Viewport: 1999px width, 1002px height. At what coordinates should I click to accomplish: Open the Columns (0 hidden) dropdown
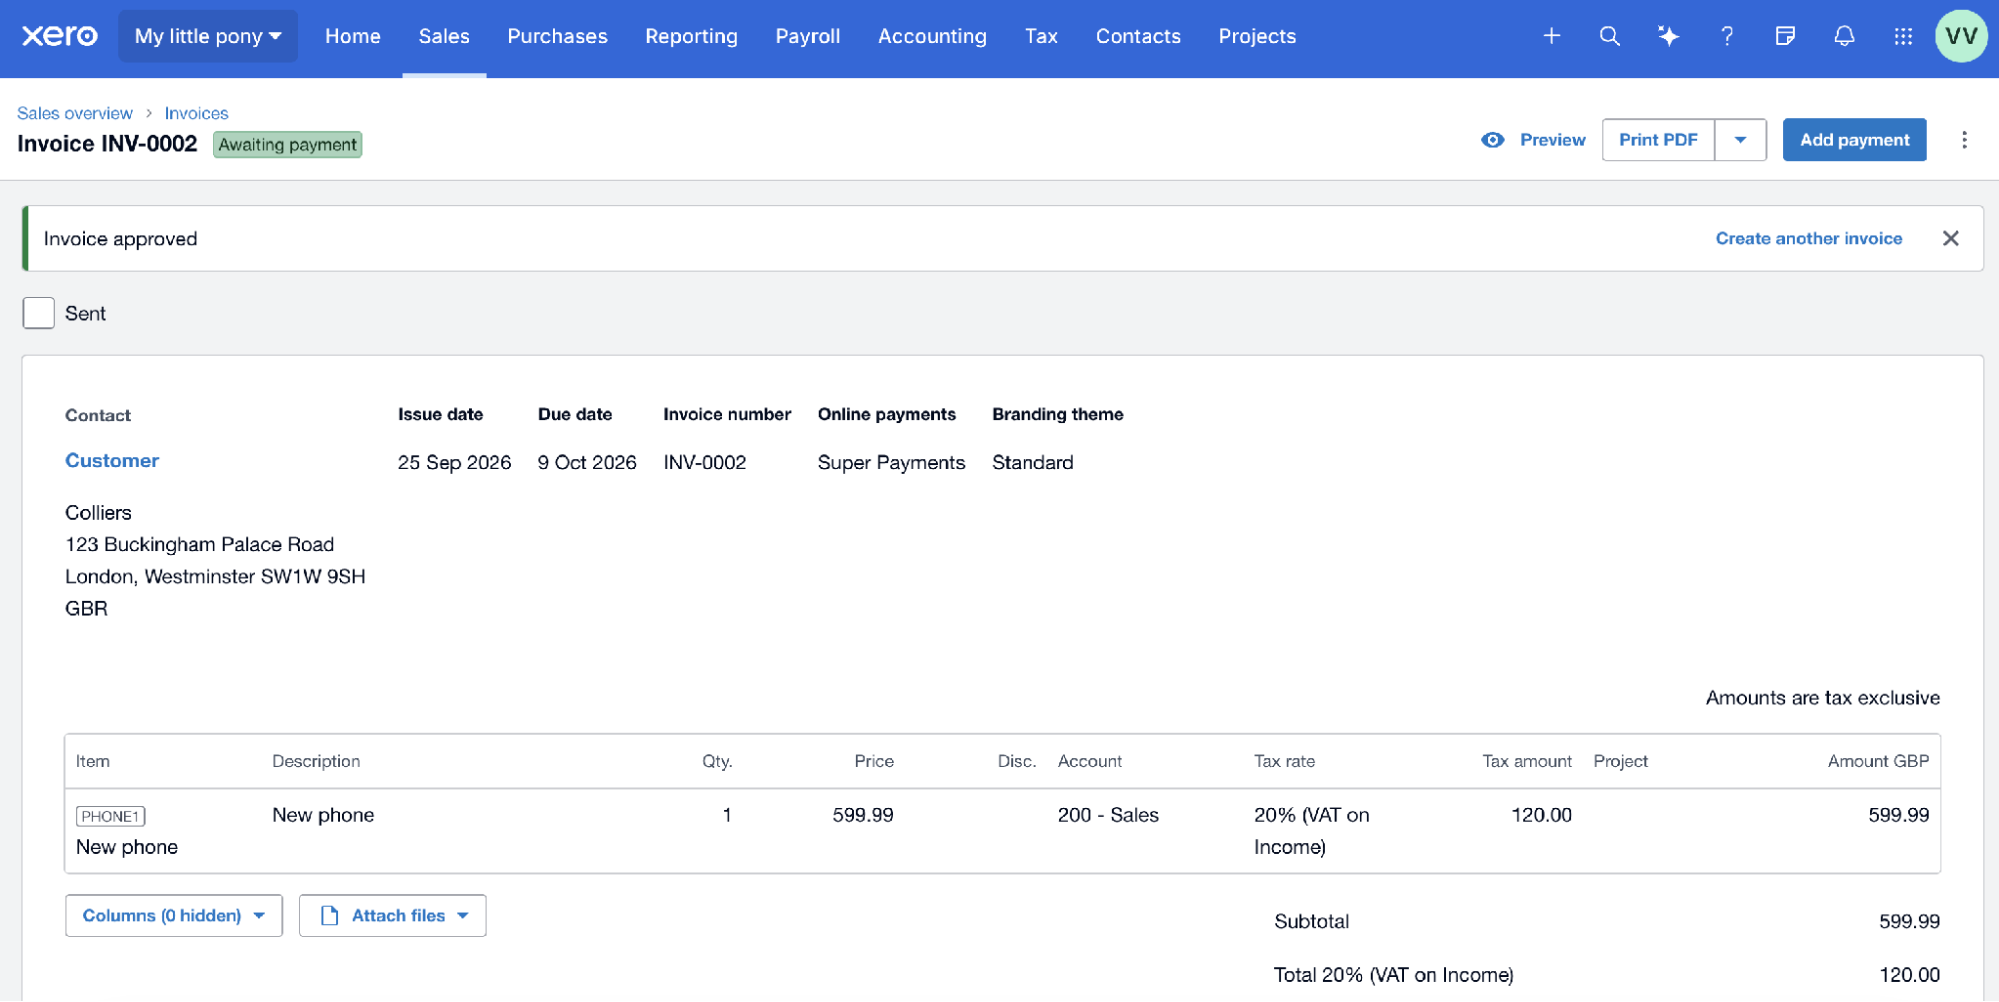(174, 915)
